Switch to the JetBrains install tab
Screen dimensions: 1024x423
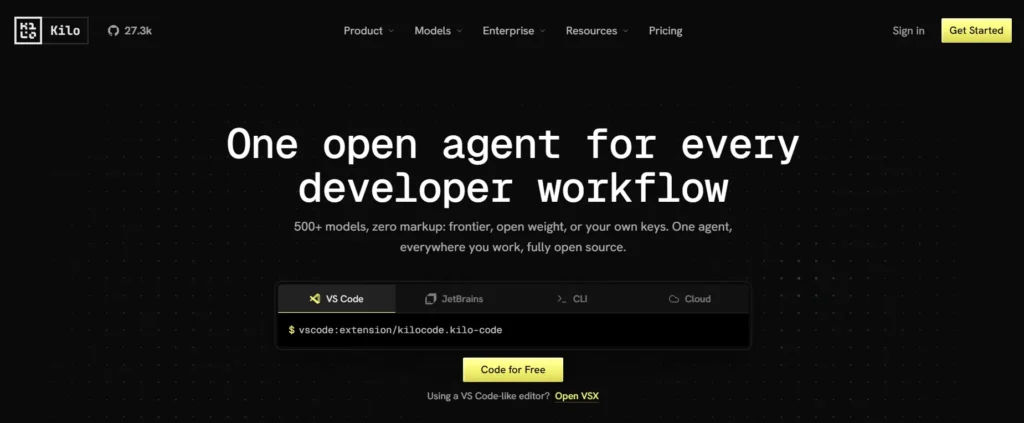(454, 299)
